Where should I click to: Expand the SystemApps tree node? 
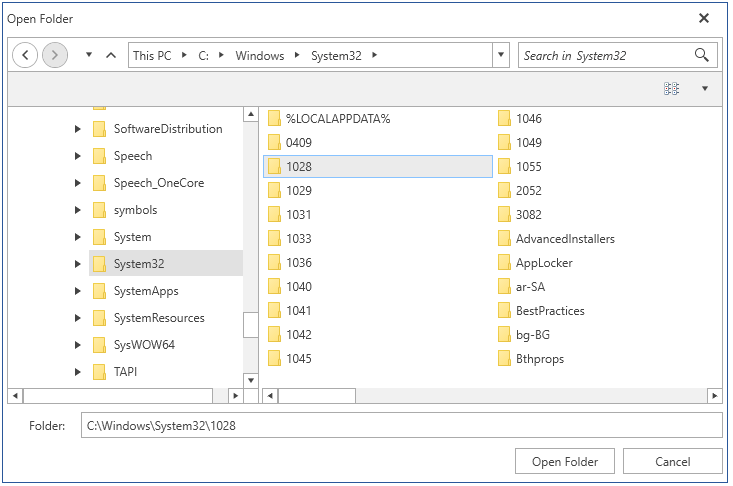point(78,291)
